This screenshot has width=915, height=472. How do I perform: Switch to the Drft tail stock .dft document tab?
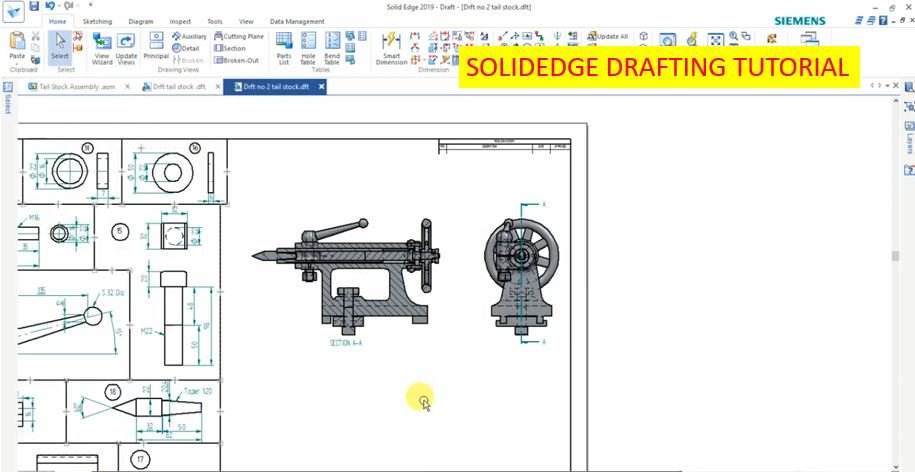click(178, 87)
